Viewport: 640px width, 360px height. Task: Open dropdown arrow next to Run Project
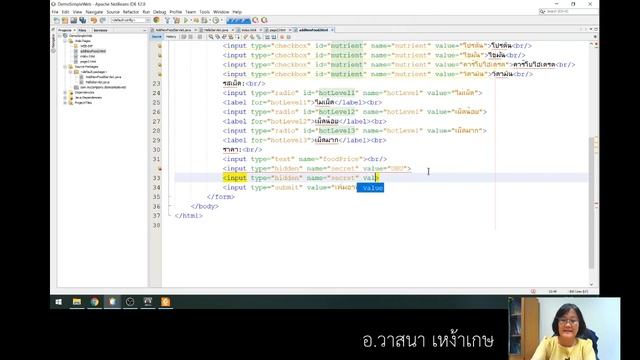(x=191, y=20)
